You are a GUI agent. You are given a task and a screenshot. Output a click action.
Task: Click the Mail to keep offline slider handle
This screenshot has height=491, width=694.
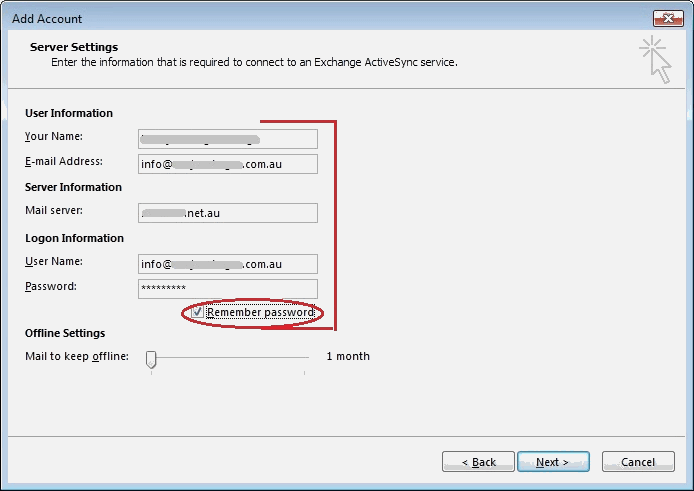(x=151, y=360)
